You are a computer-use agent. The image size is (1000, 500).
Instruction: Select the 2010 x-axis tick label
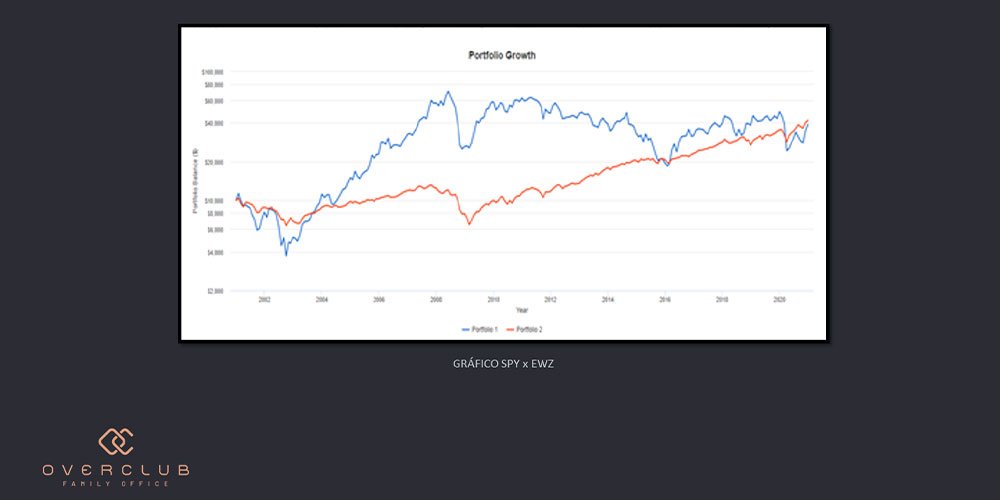(493, 299)
